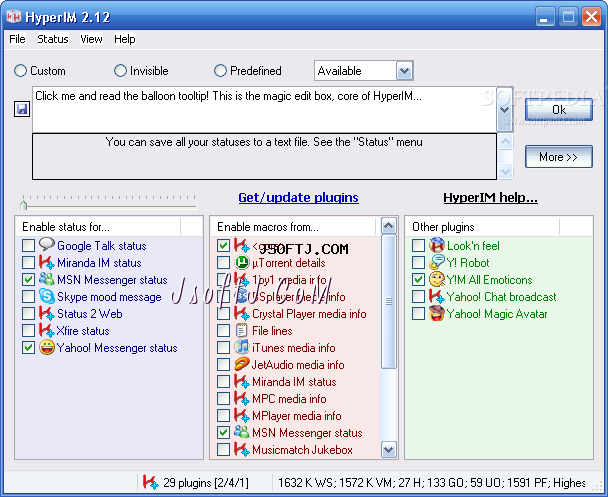Open the Status menu
Viewport: 608px width, 497px height.
53,39
